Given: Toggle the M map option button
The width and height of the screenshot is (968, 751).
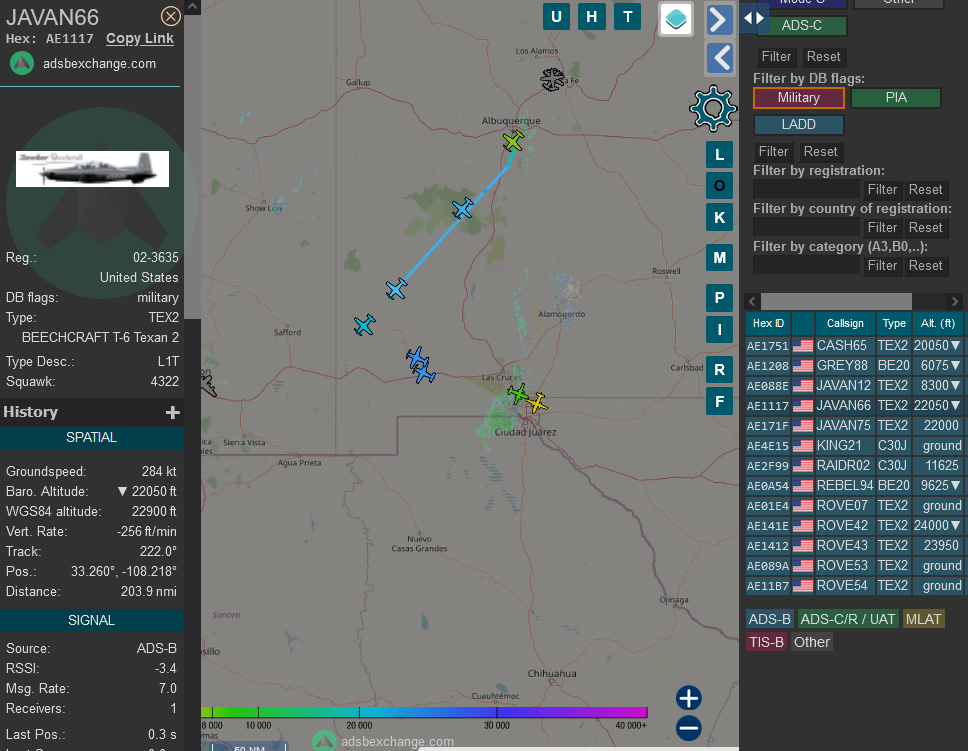Looking at the screenshot, I should pos(719,258).
